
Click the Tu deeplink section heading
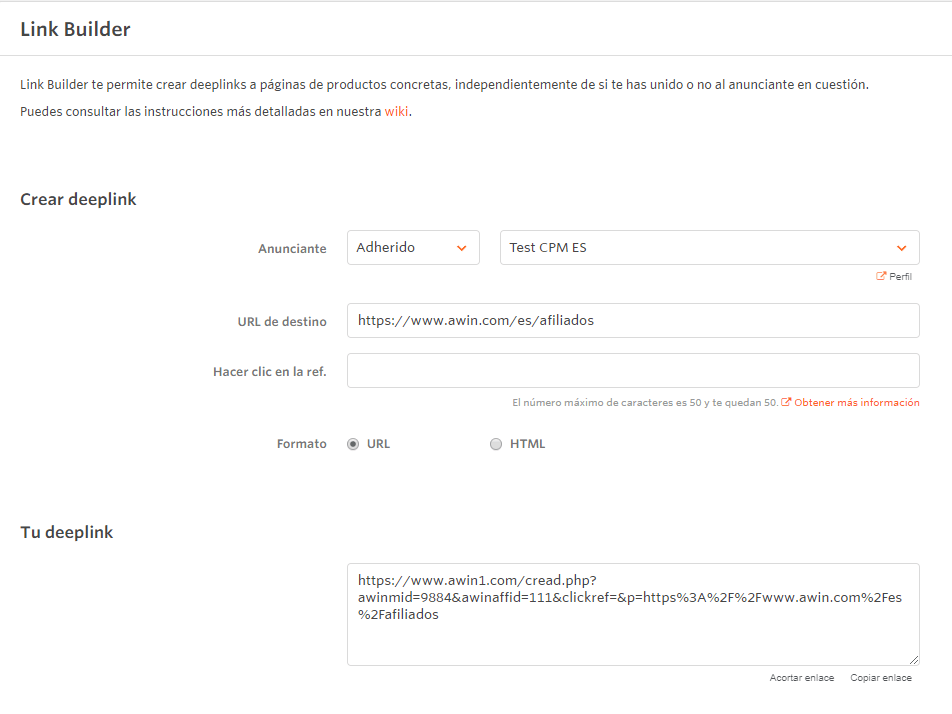67,532
